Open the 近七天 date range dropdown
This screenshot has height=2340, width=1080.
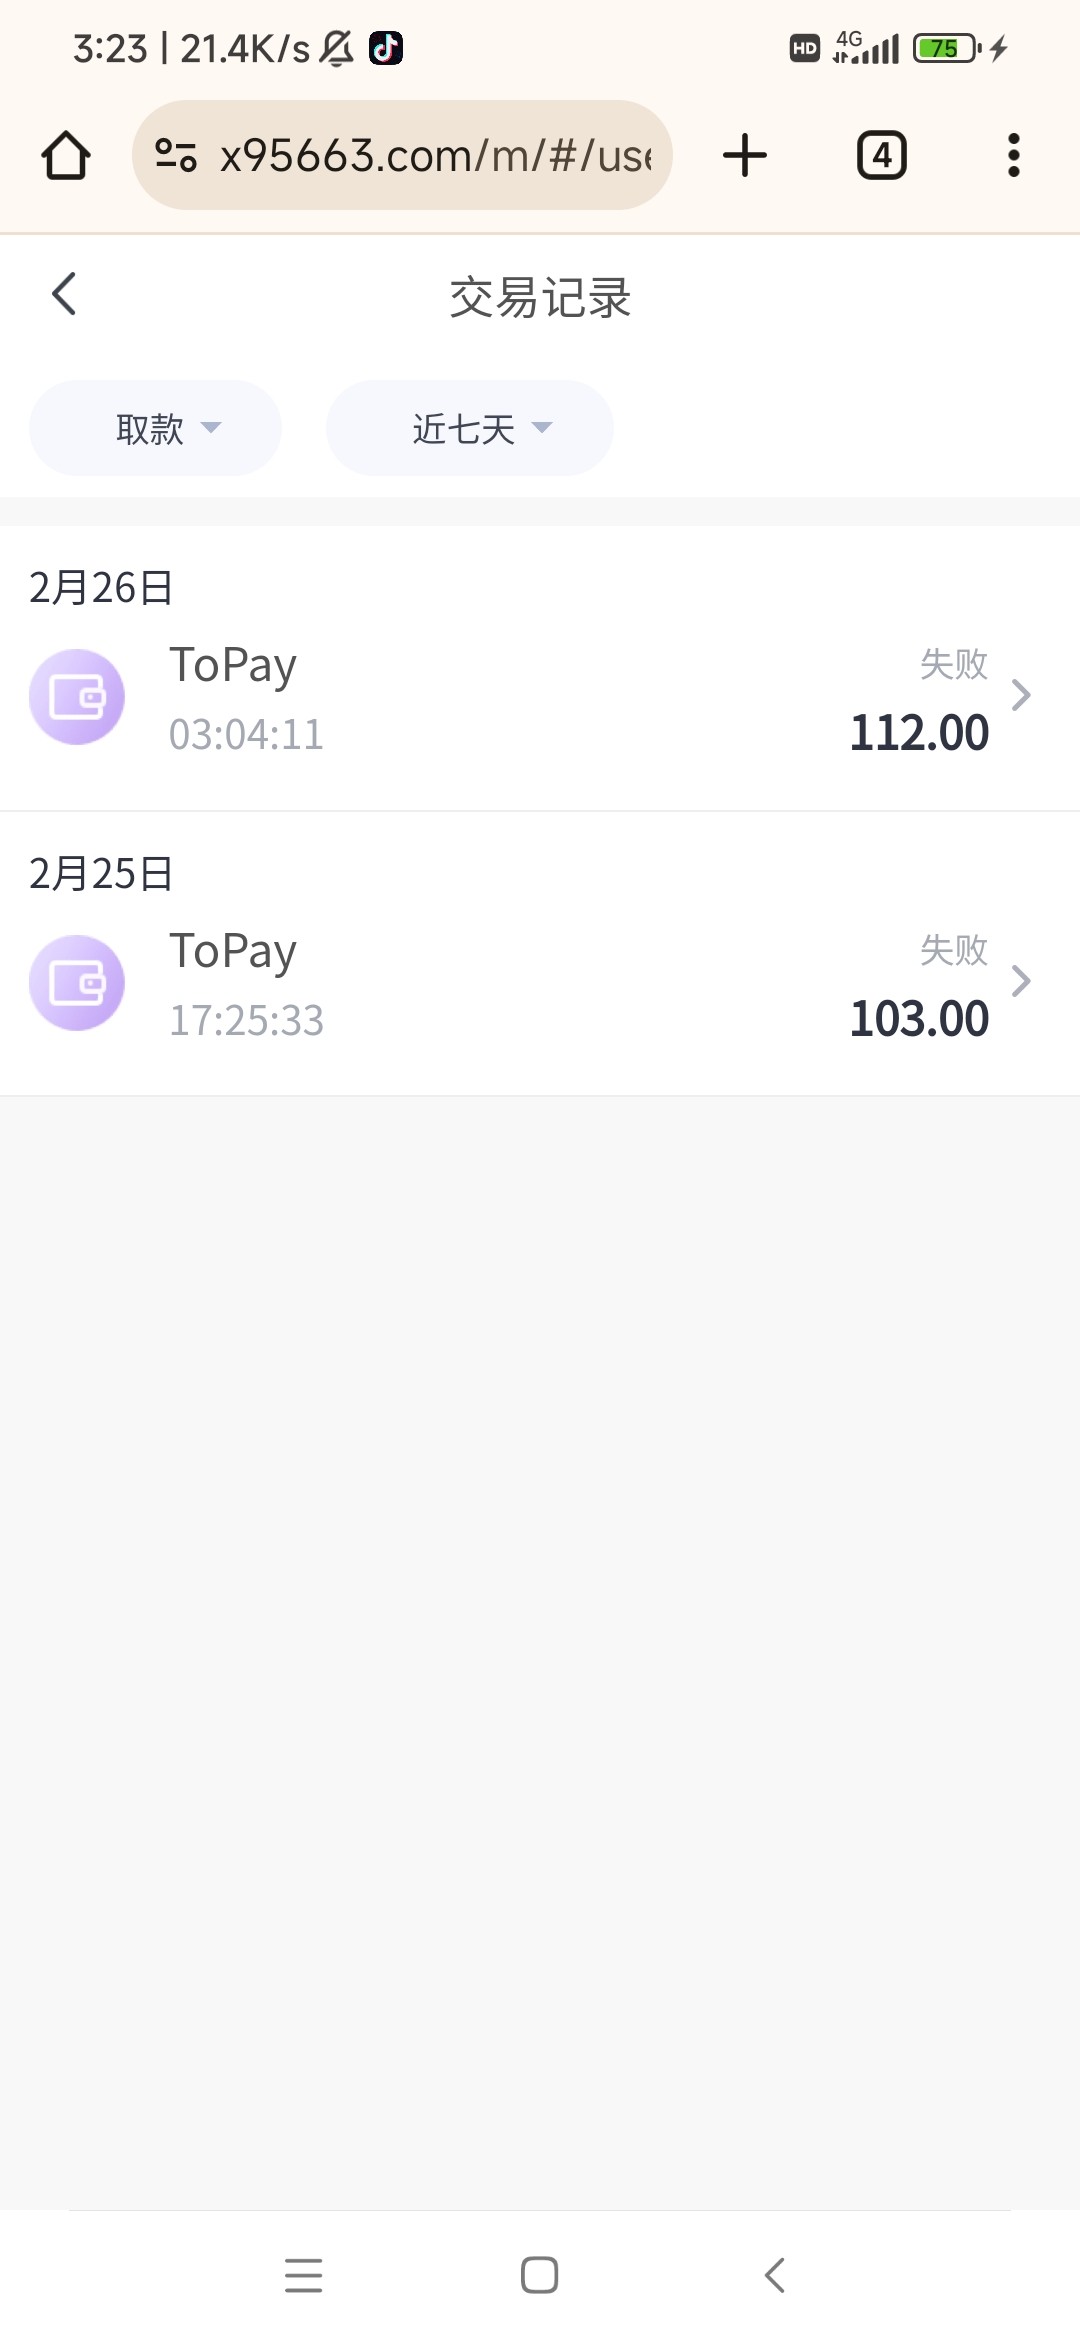point(470,428)
